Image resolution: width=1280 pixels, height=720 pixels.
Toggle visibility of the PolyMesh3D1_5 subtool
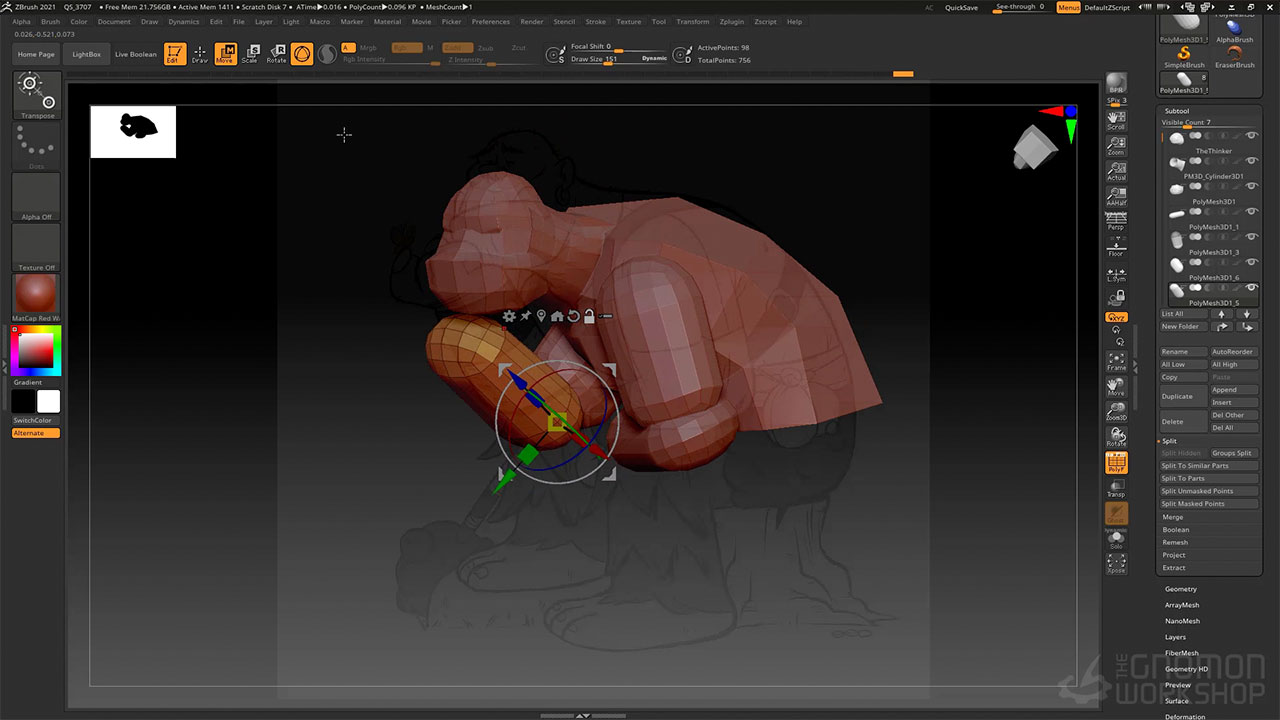click(1251, 288)
